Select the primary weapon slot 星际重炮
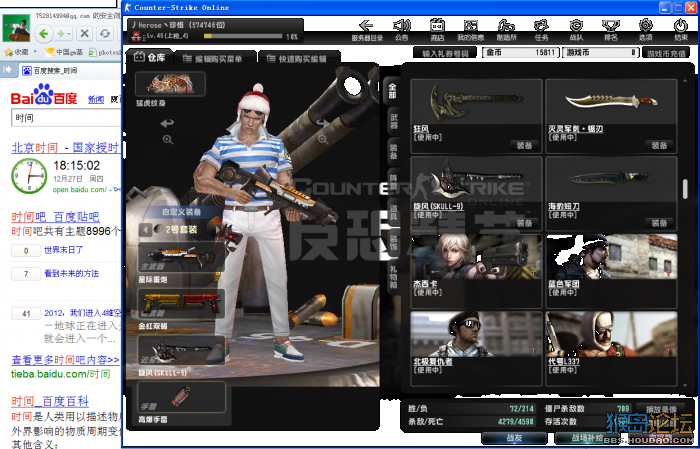This screenshot has height=449, width=700. [181, 258]
